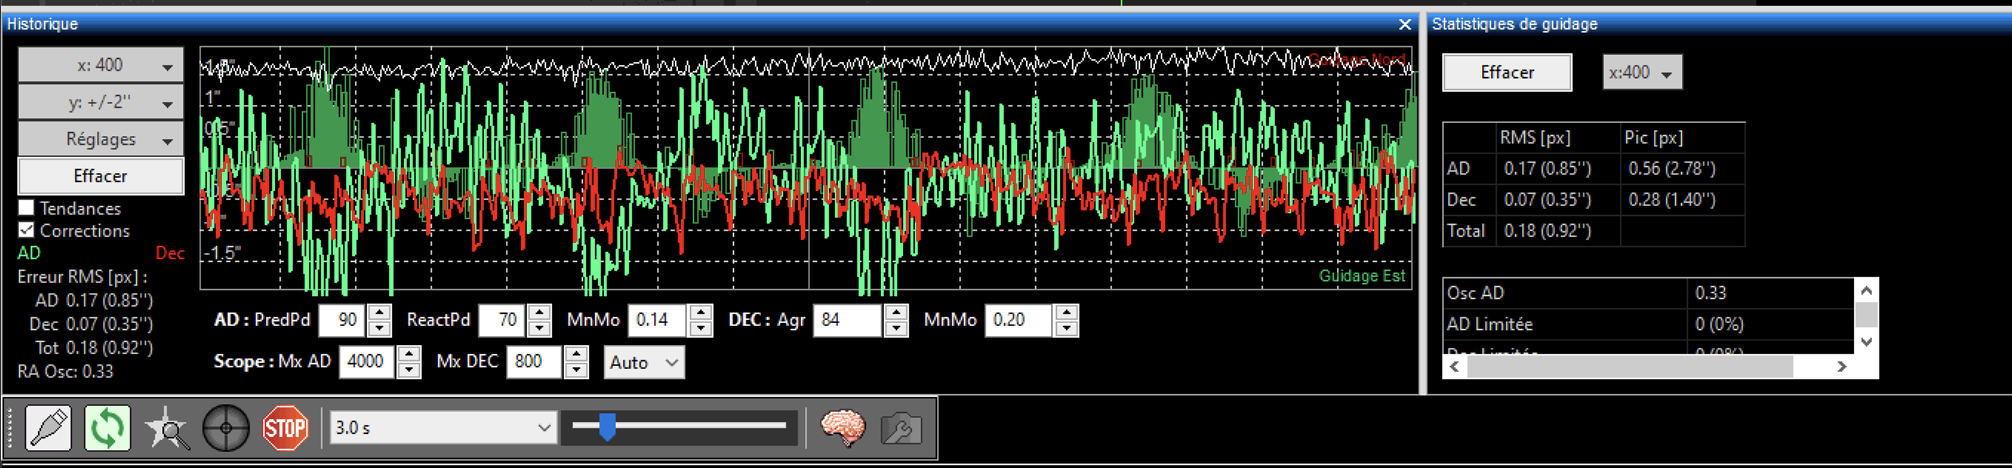Close the Historique panel

tap(1405, 24)
